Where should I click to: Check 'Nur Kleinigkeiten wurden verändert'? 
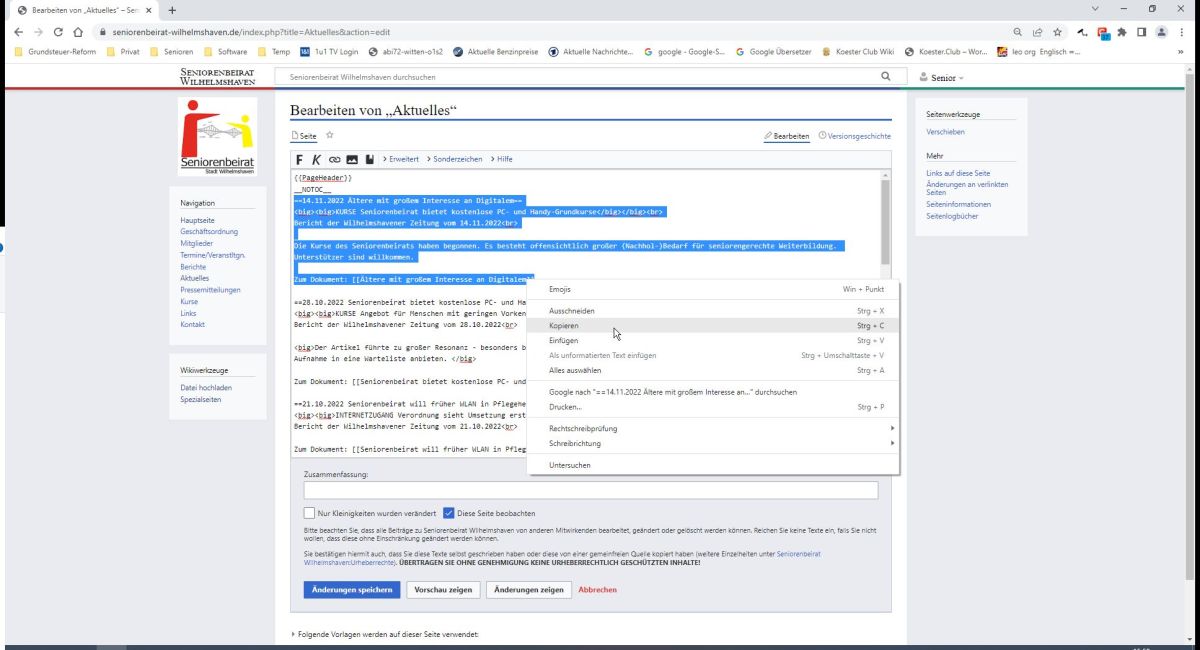tap(309, 513)
